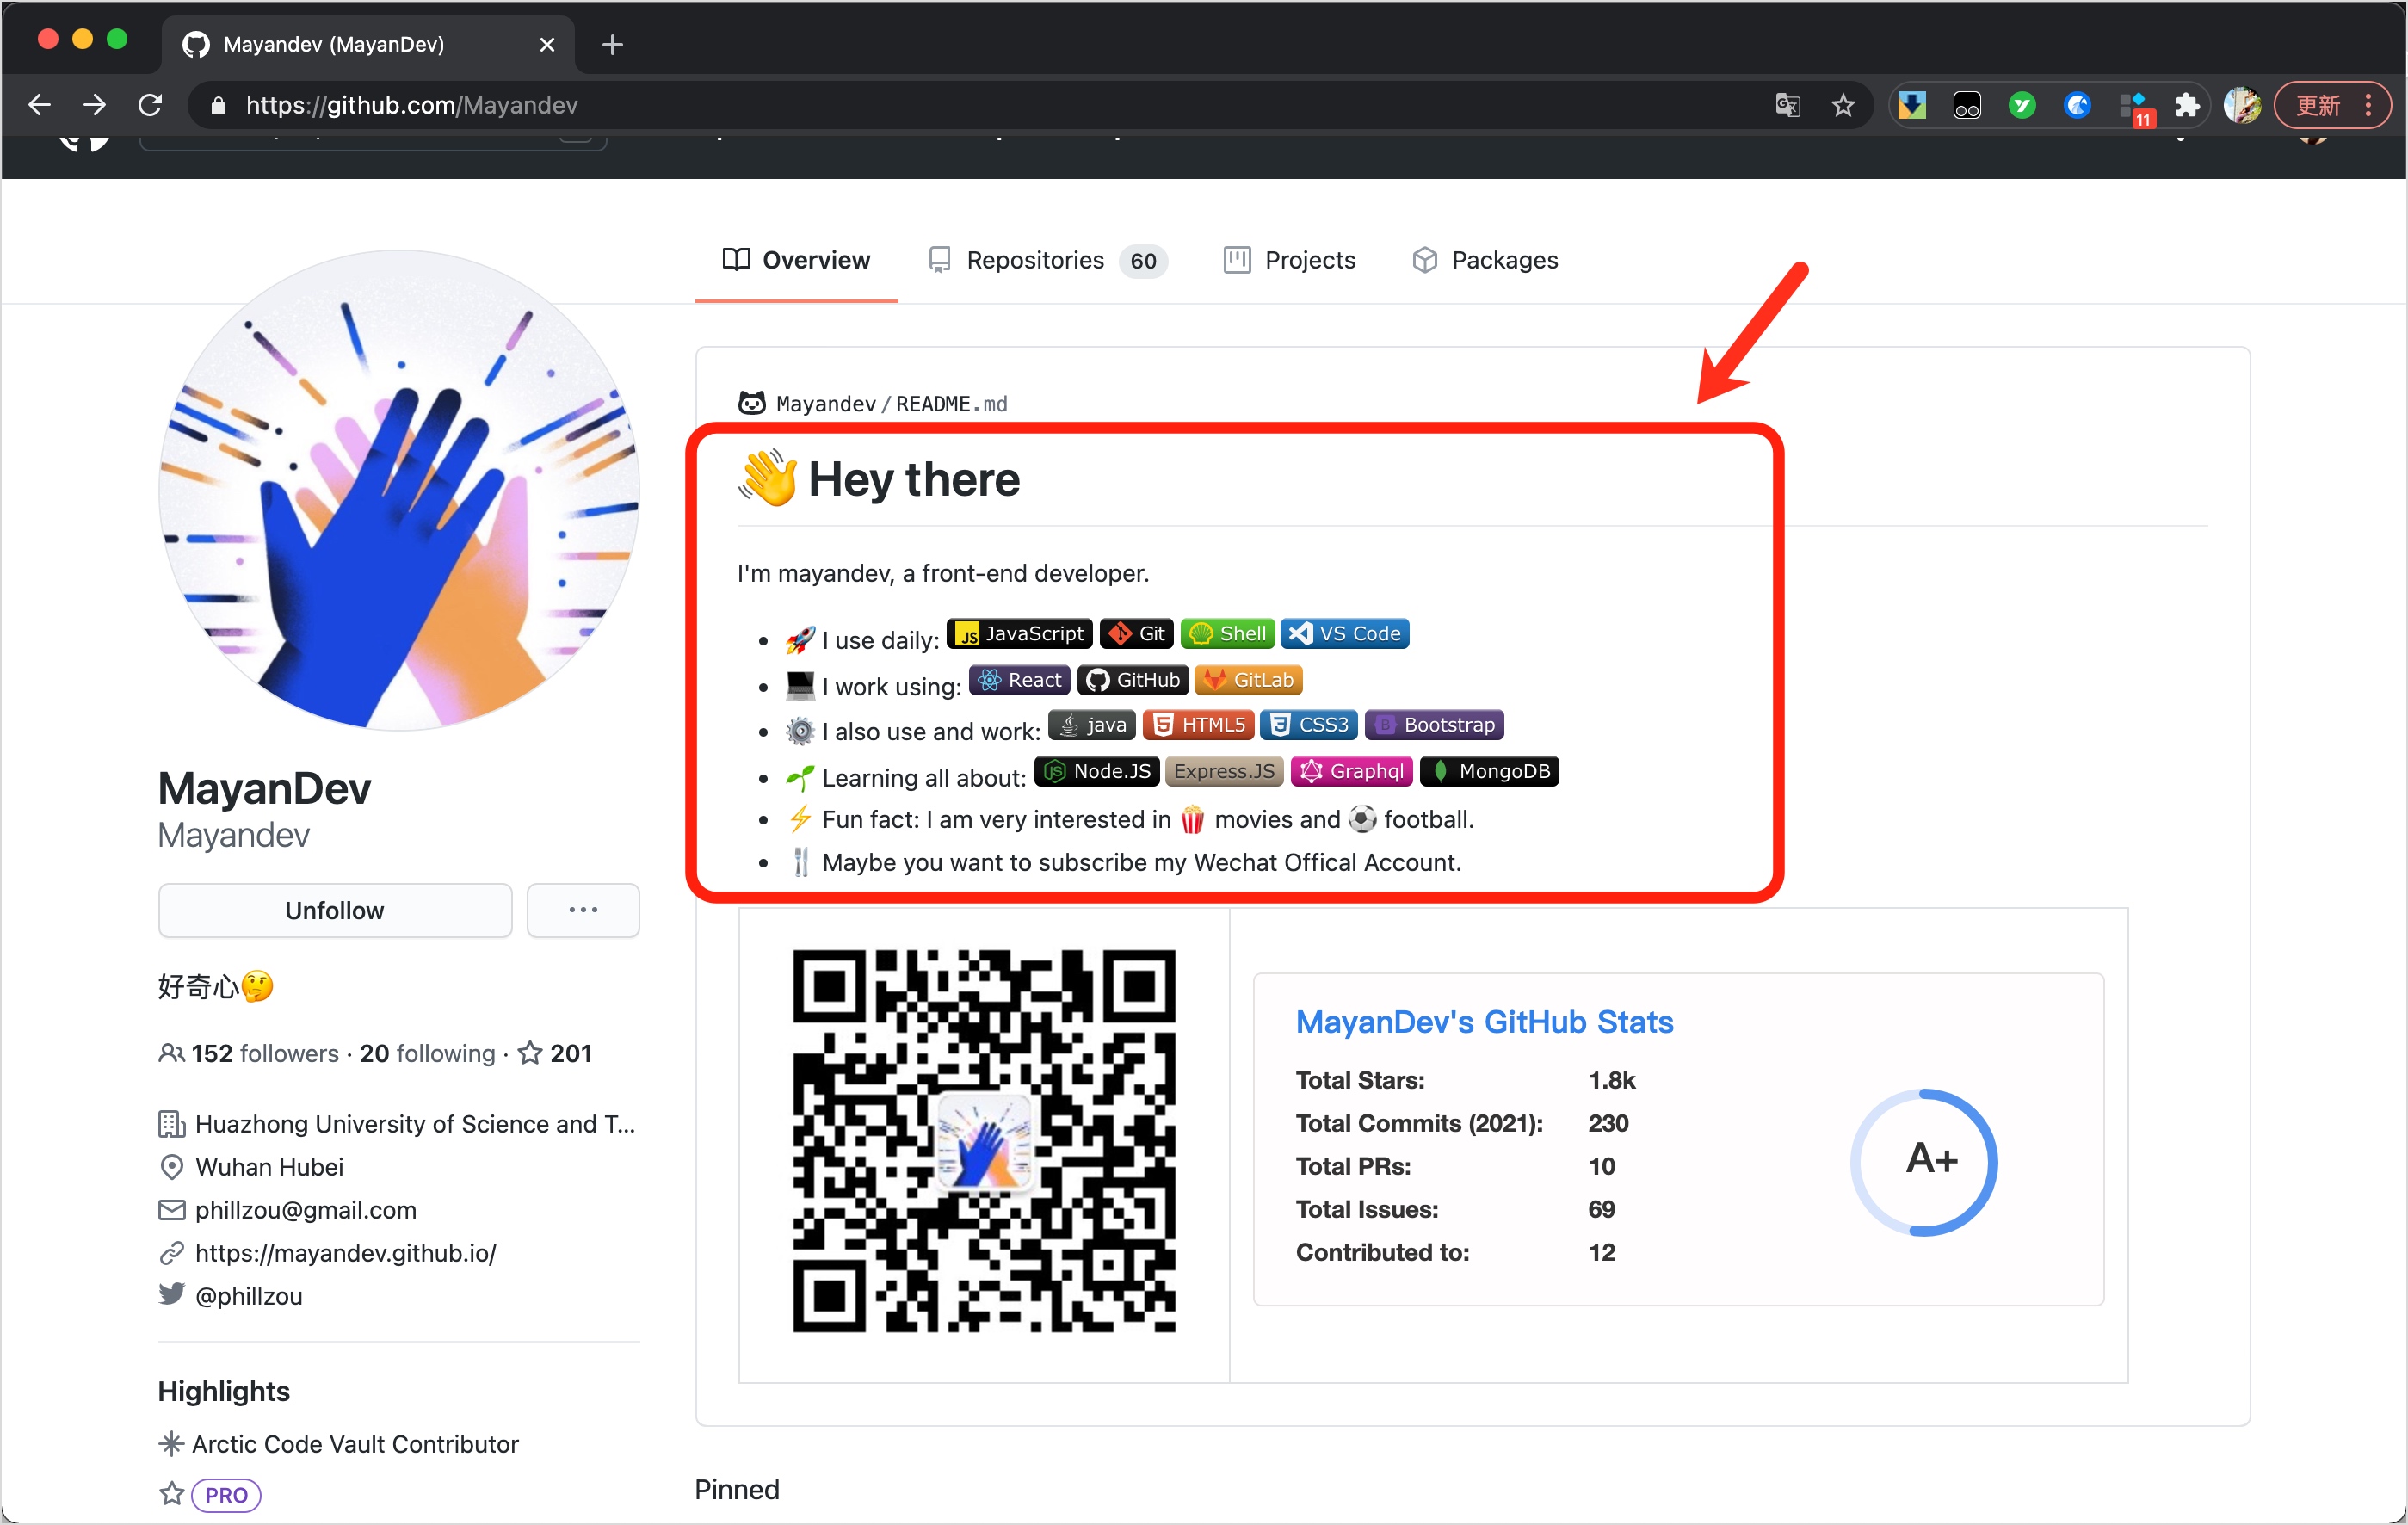Click the VS Code badge

click(1344, 634)
